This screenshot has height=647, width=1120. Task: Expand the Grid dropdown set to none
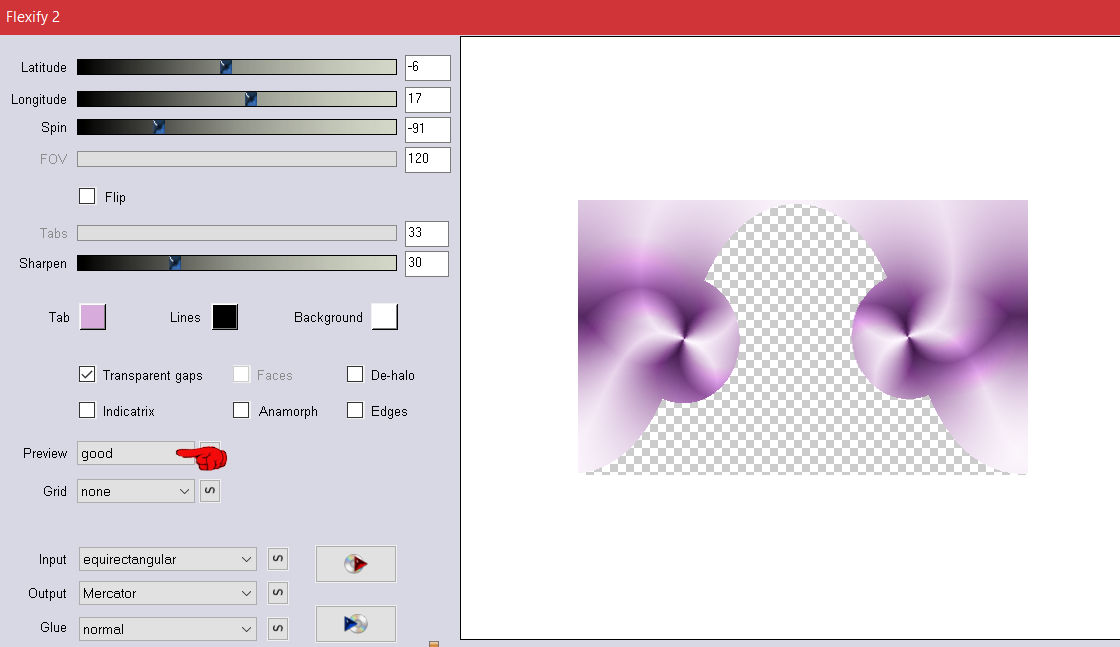(x=136, y=491)
